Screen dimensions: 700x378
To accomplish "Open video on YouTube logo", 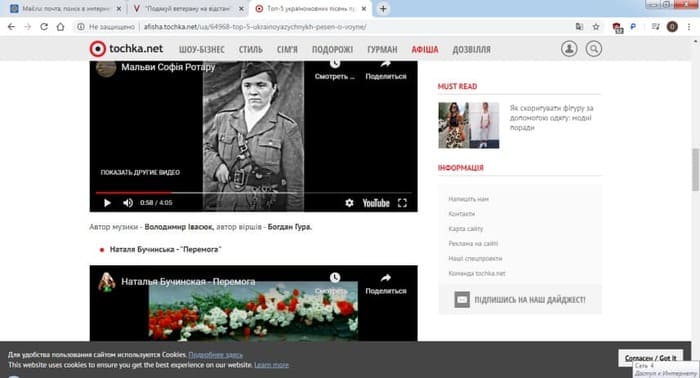I will coord(376,203).
